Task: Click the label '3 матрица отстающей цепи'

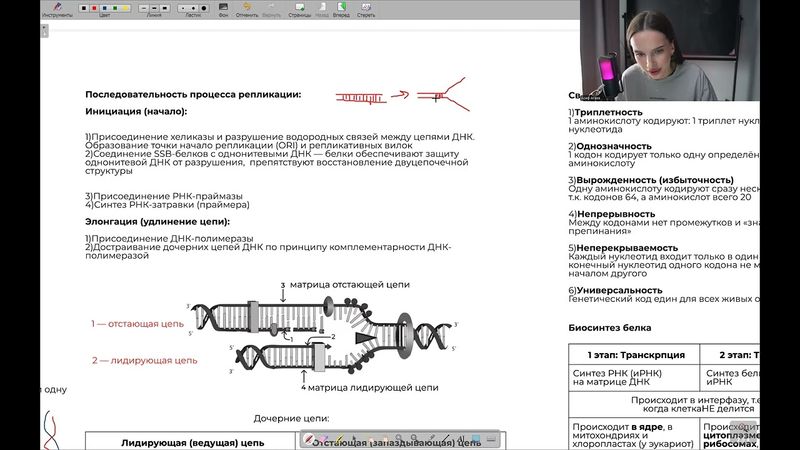Action: pos(345,285)
